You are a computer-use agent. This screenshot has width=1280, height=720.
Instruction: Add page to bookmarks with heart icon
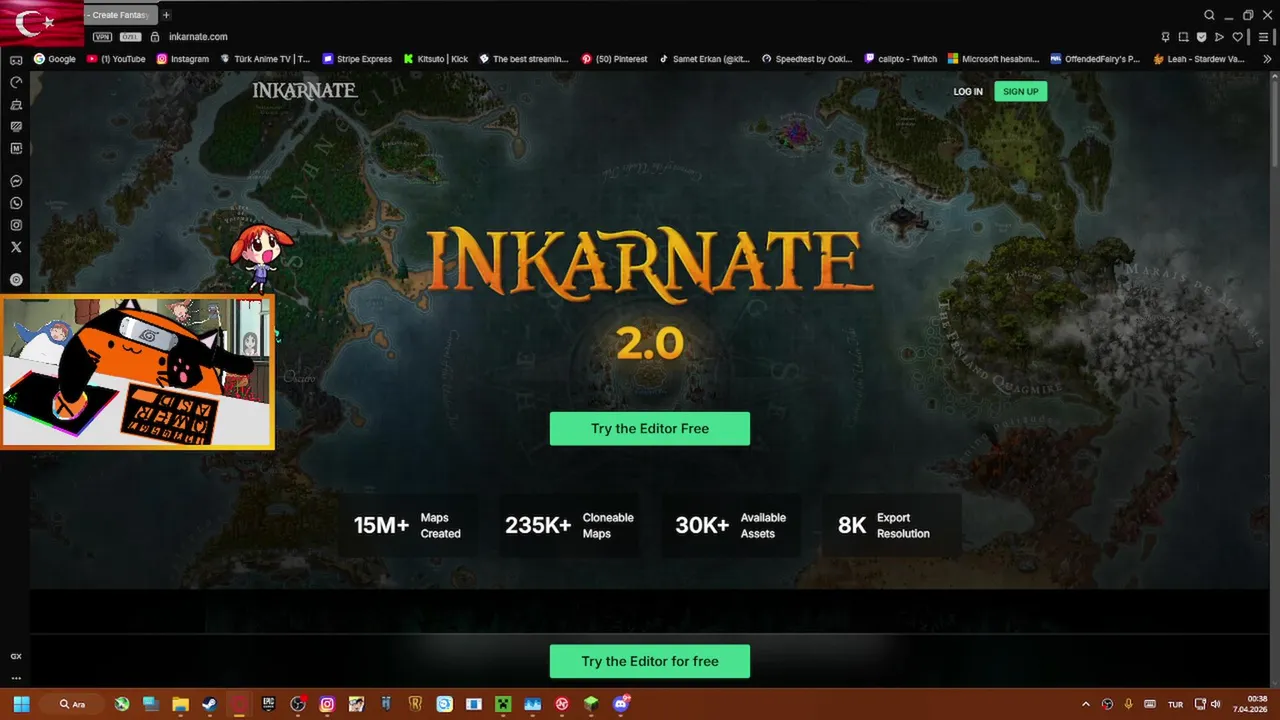coord(1237,37)
